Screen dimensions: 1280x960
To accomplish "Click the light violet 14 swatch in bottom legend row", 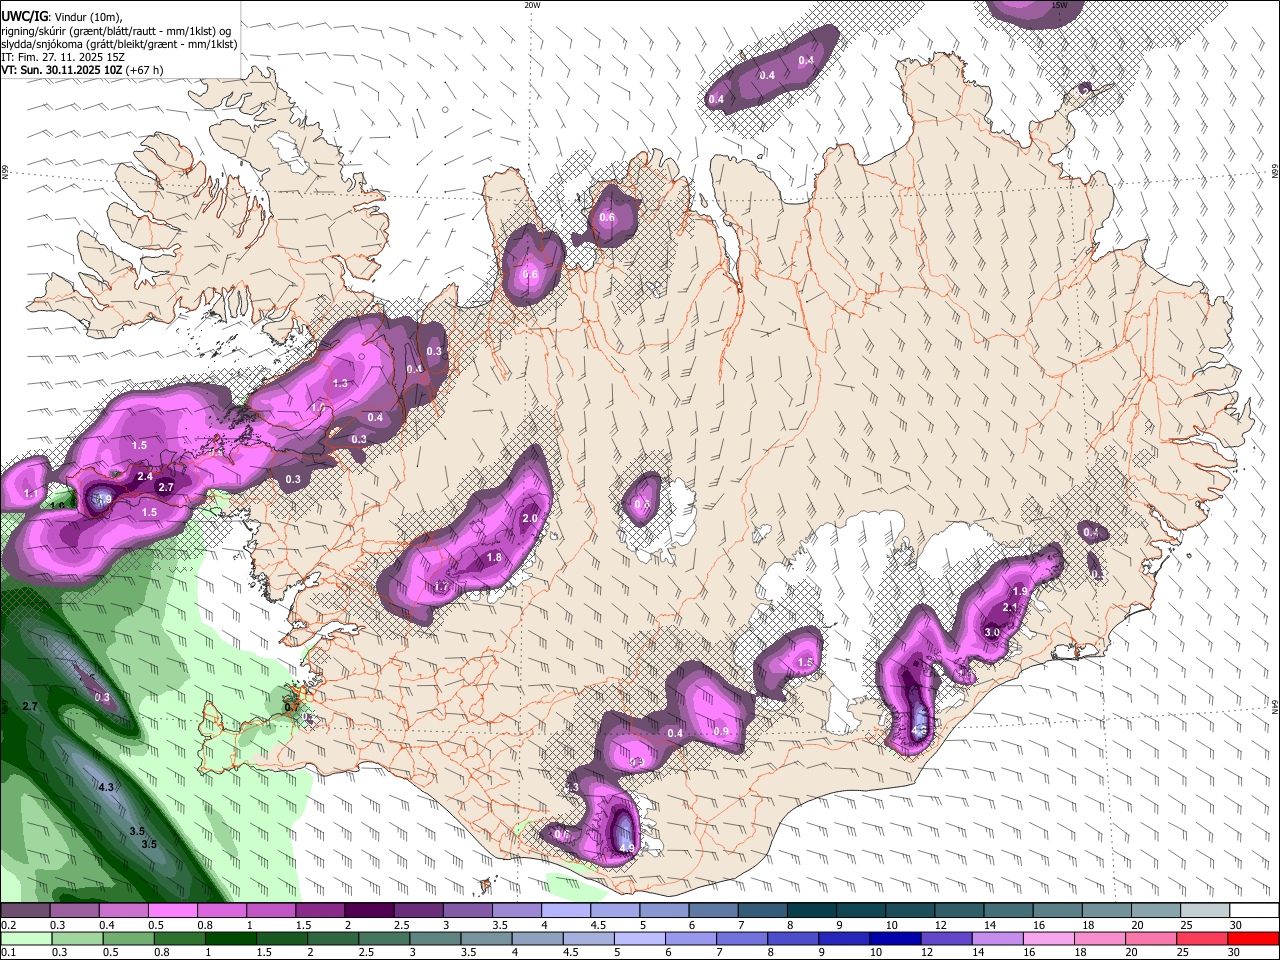I will (x=996, y=938).
